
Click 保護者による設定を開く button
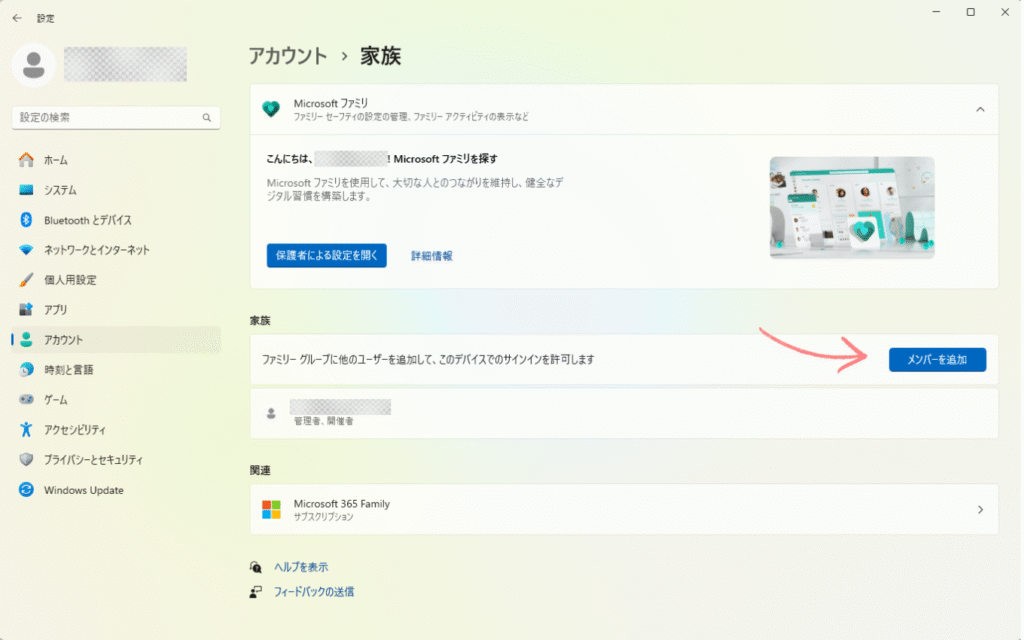327,255
